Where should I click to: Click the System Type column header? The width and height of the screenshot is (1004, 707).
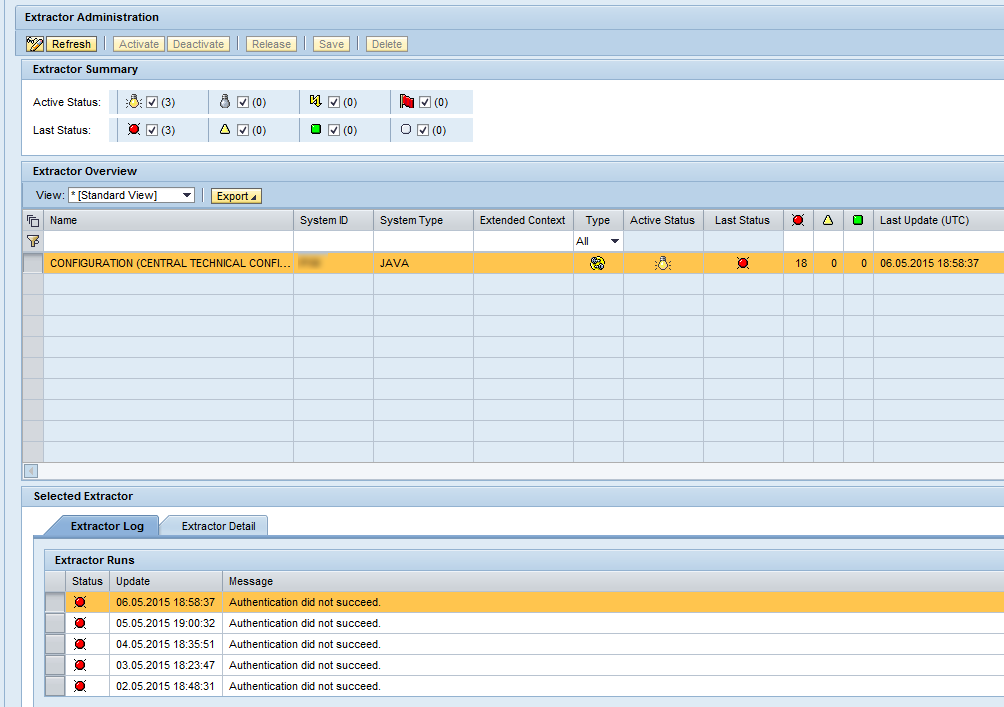423,220
